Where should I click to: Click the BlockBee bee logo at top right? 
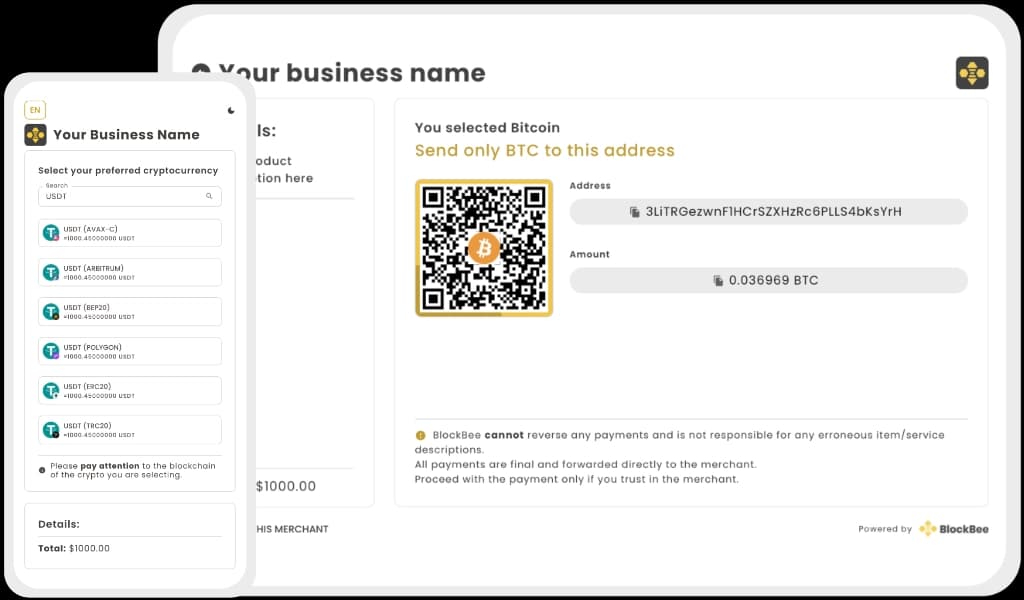point(972,72)
